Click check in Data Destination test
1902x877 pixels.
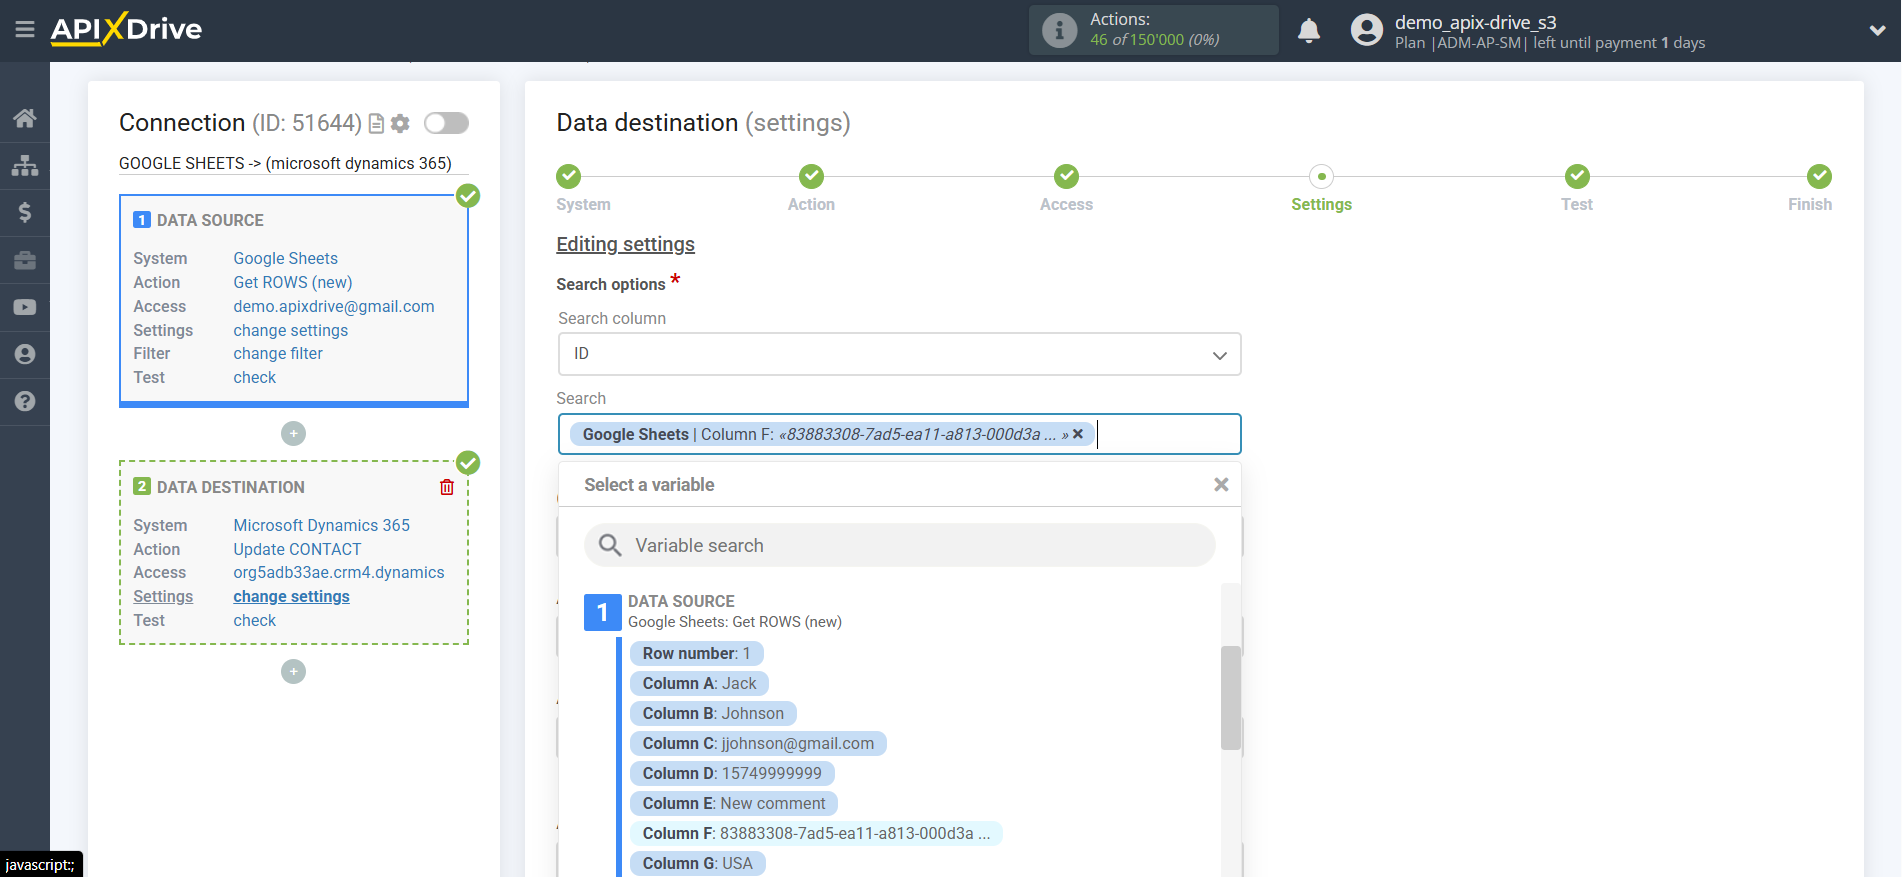(255, 620)
